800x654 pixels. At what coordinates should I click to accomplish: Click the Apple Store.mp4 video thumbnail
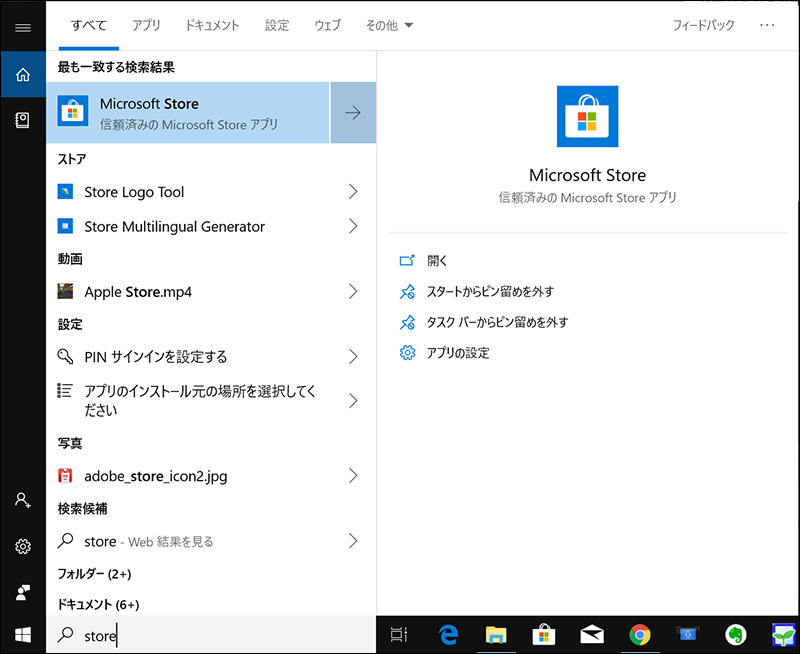click(x=65, y=291)
